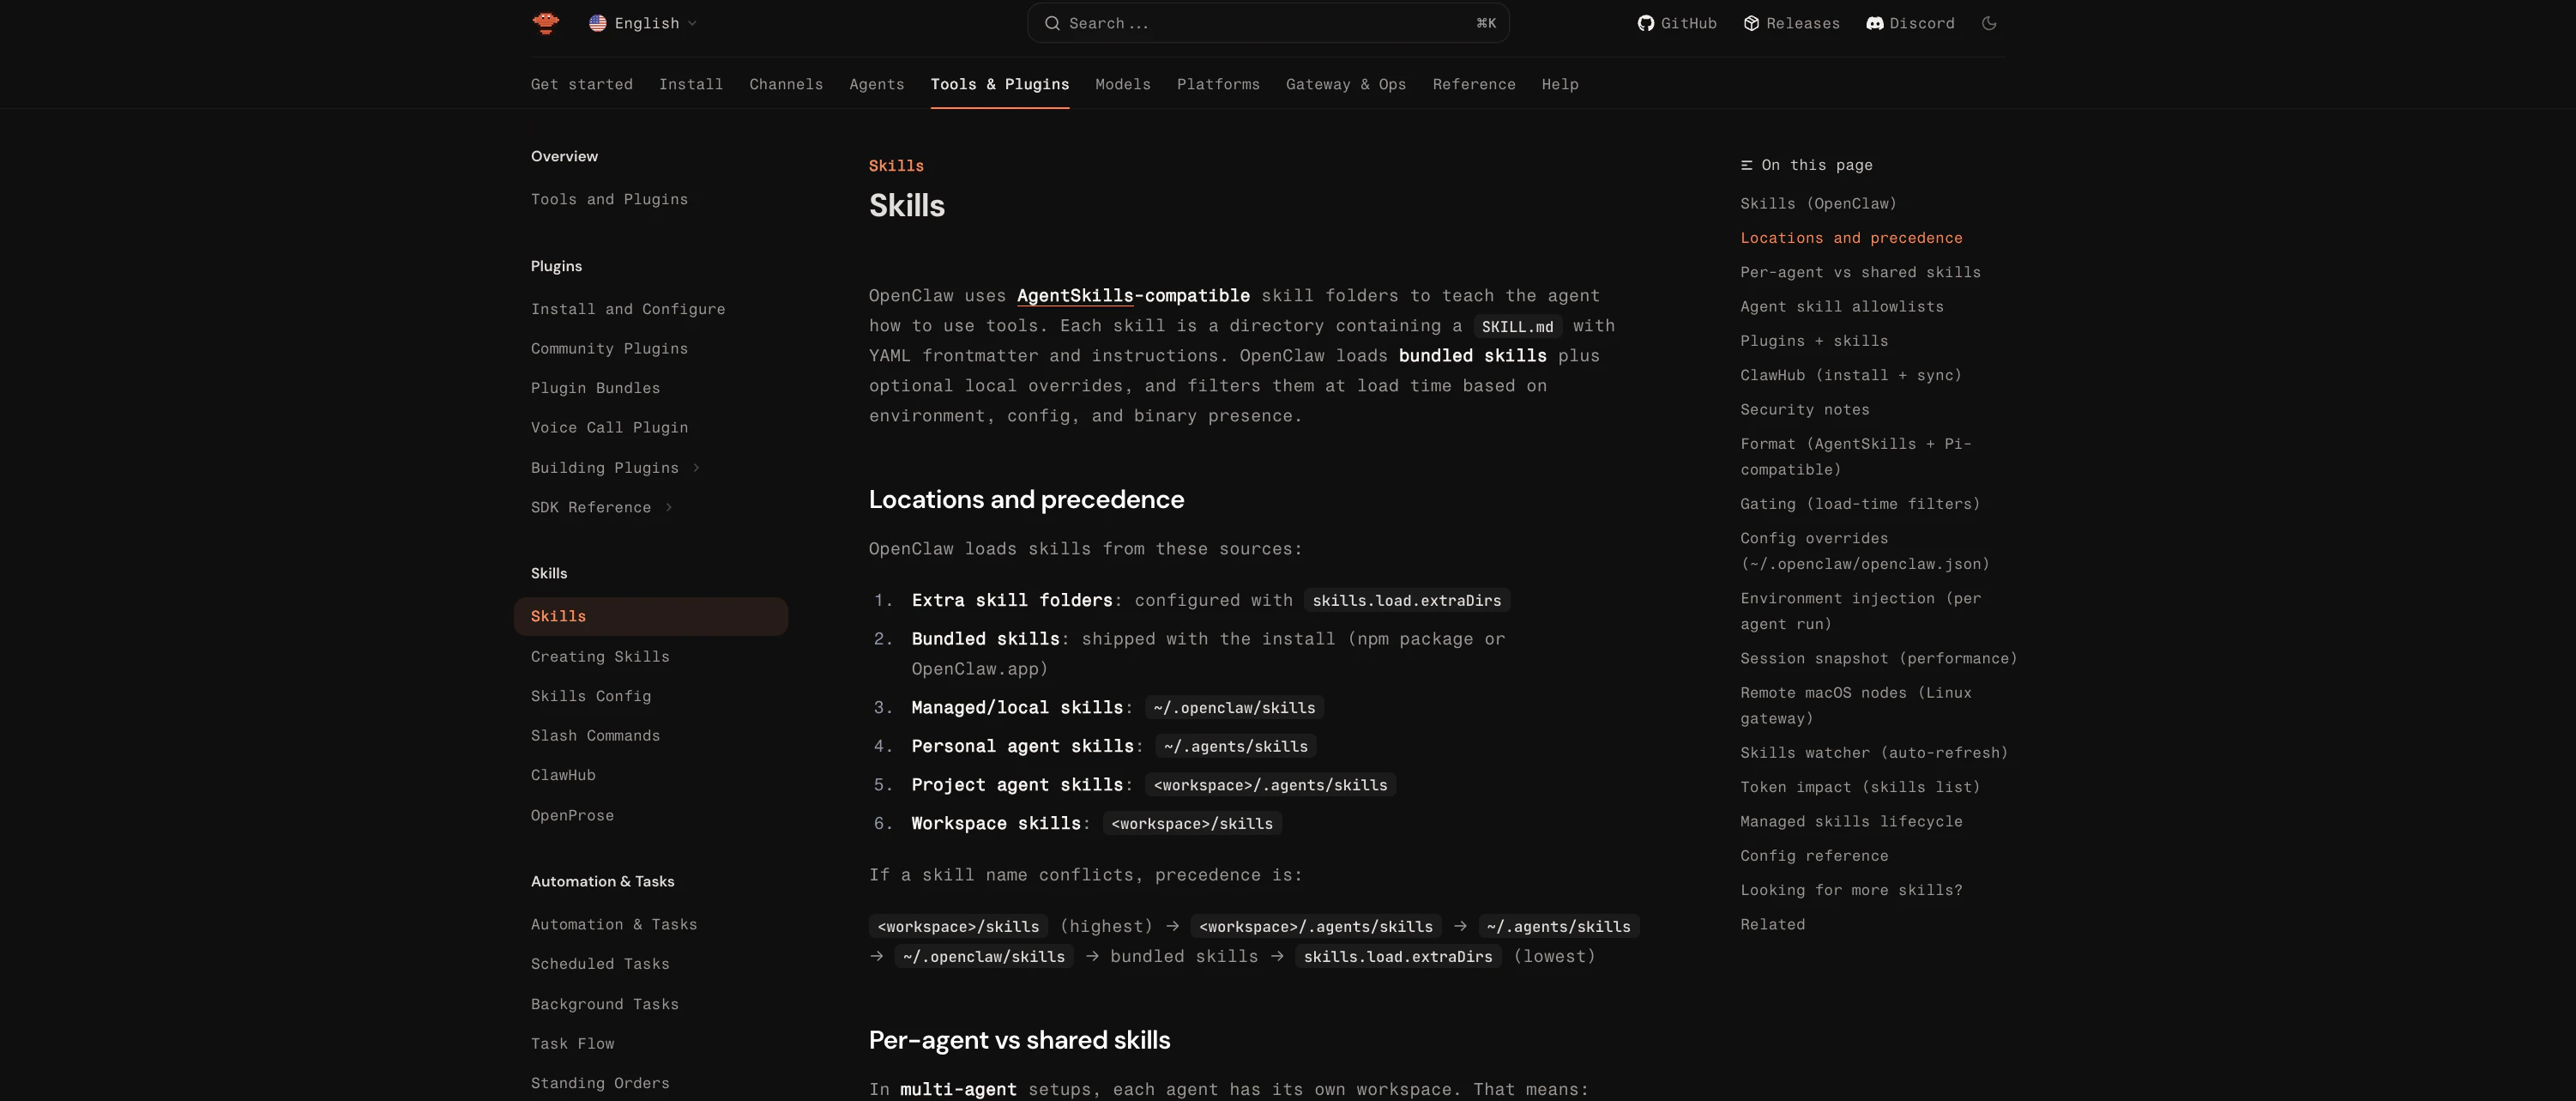Expand SDK Reference chevron
Screen dimensions: 2576x1101
pos(668,507)
